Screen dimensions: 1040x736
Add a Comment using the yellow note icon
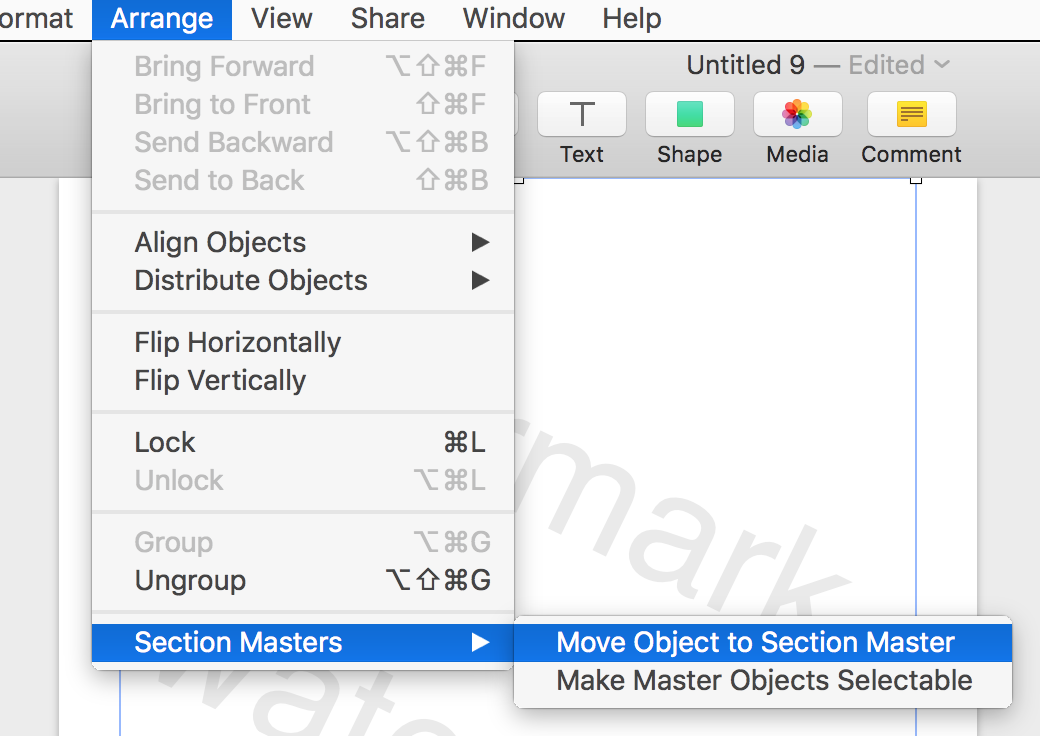[911, 115]
